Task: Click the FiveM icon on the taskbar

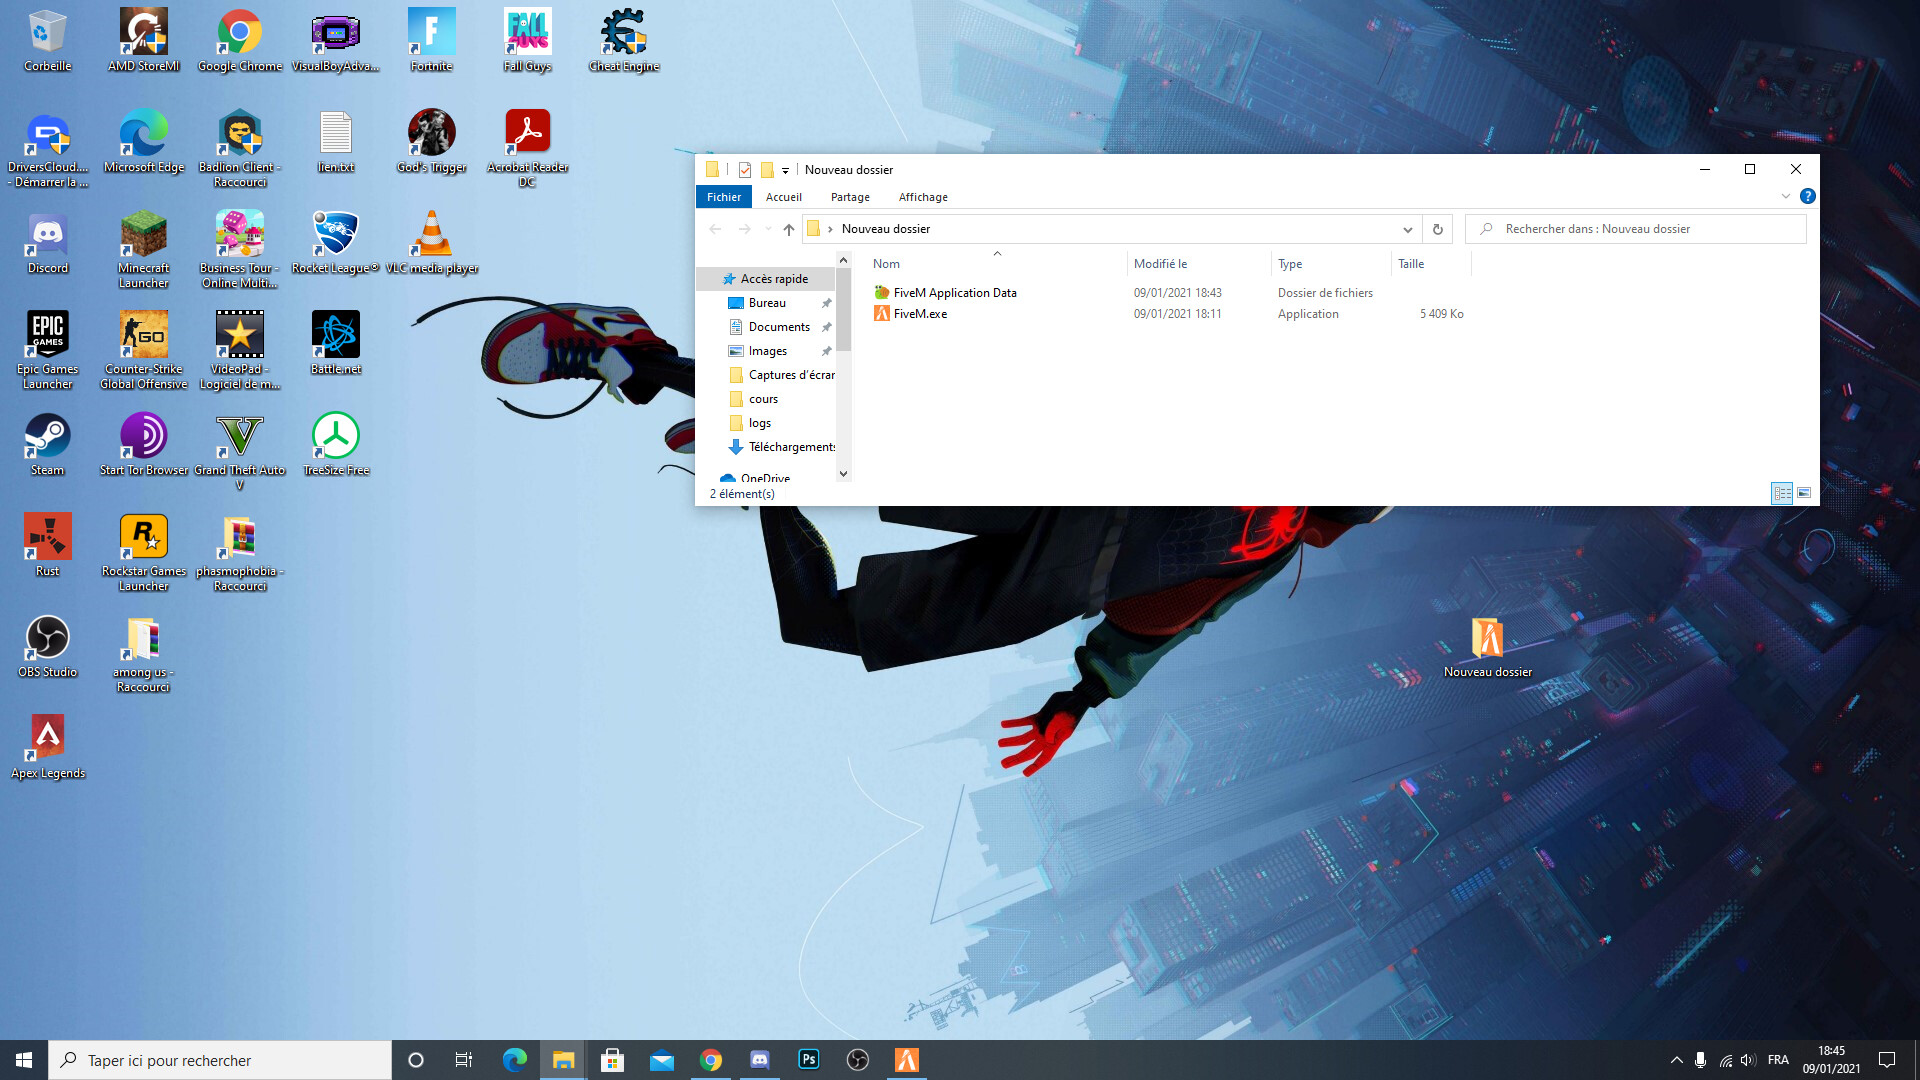Action: pyautogui.click(x=906, y=1060)
